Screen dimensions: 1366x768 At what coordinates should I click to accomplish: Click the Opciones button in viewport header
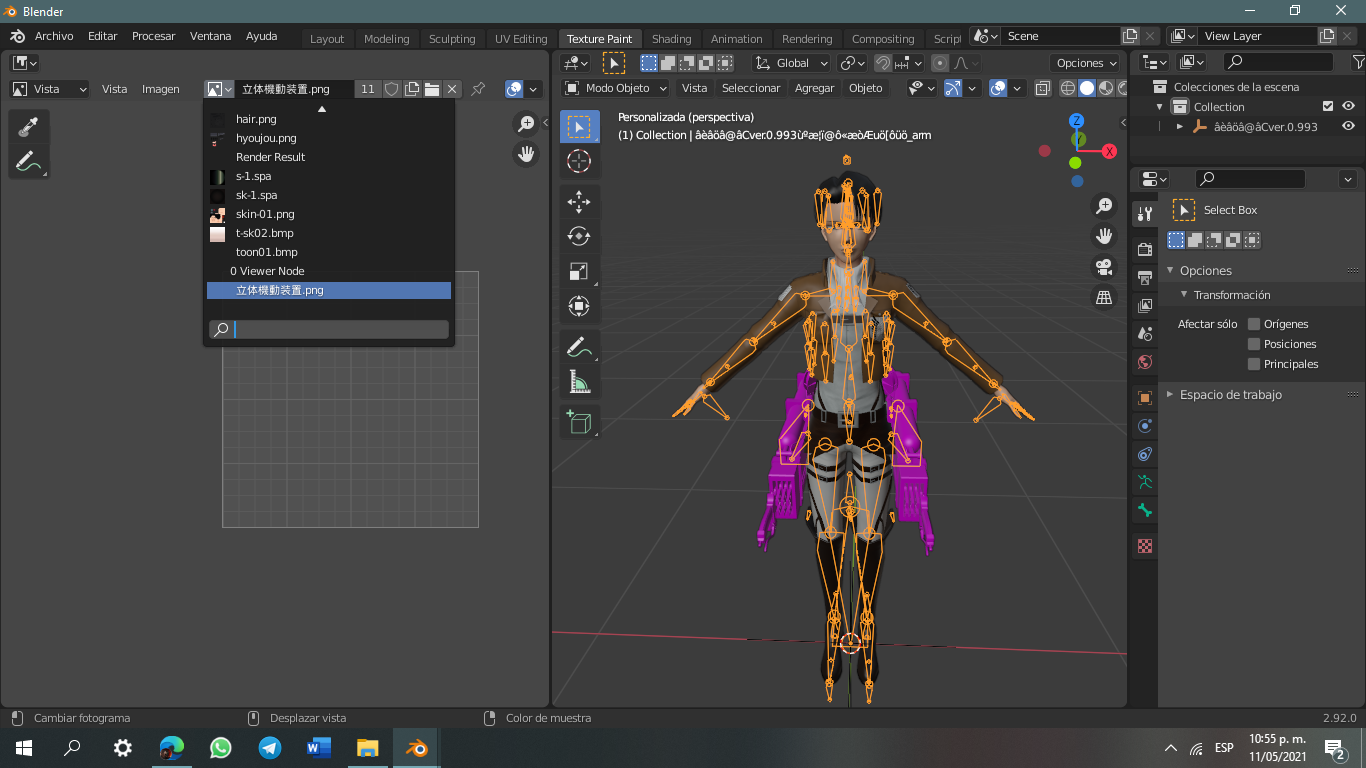[1087, 63]
